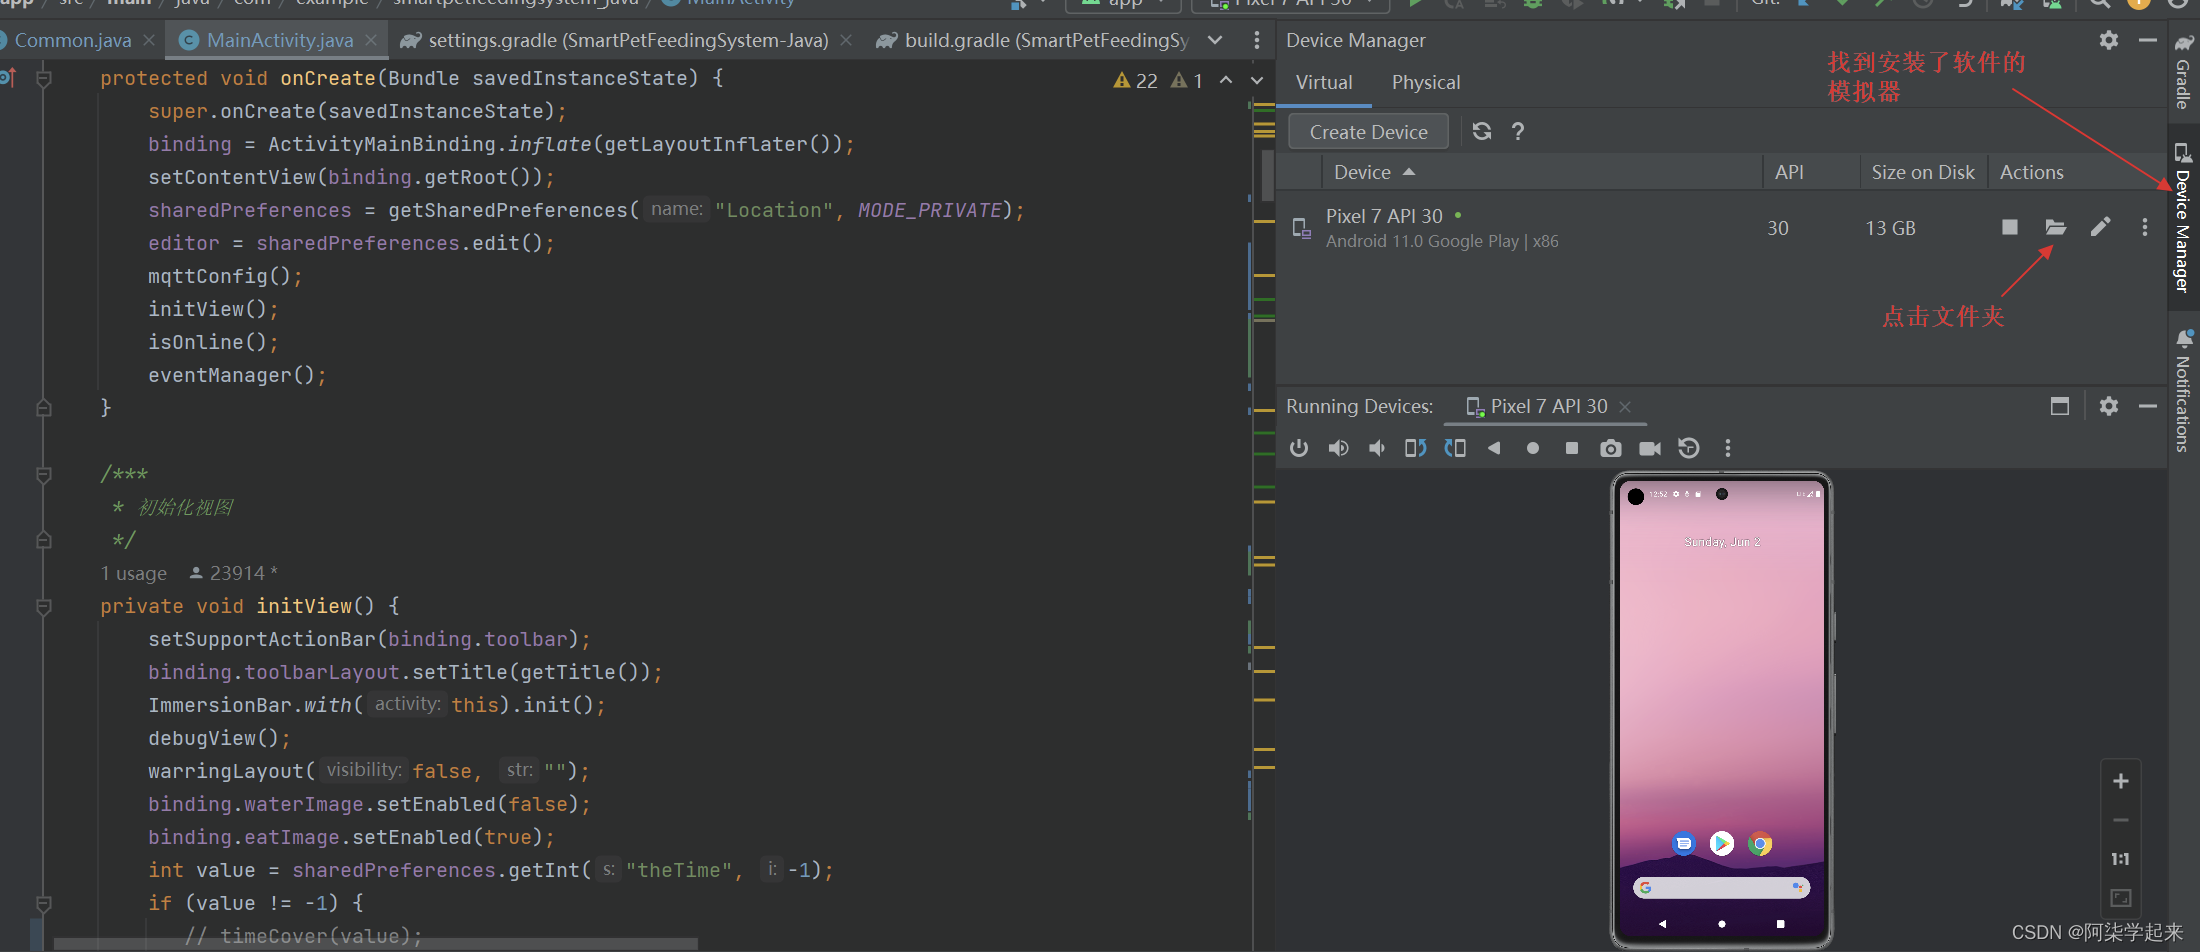This screenshot has width=2200, height=952.
Task: Open the Gradle tool window
Action: 2184,75
